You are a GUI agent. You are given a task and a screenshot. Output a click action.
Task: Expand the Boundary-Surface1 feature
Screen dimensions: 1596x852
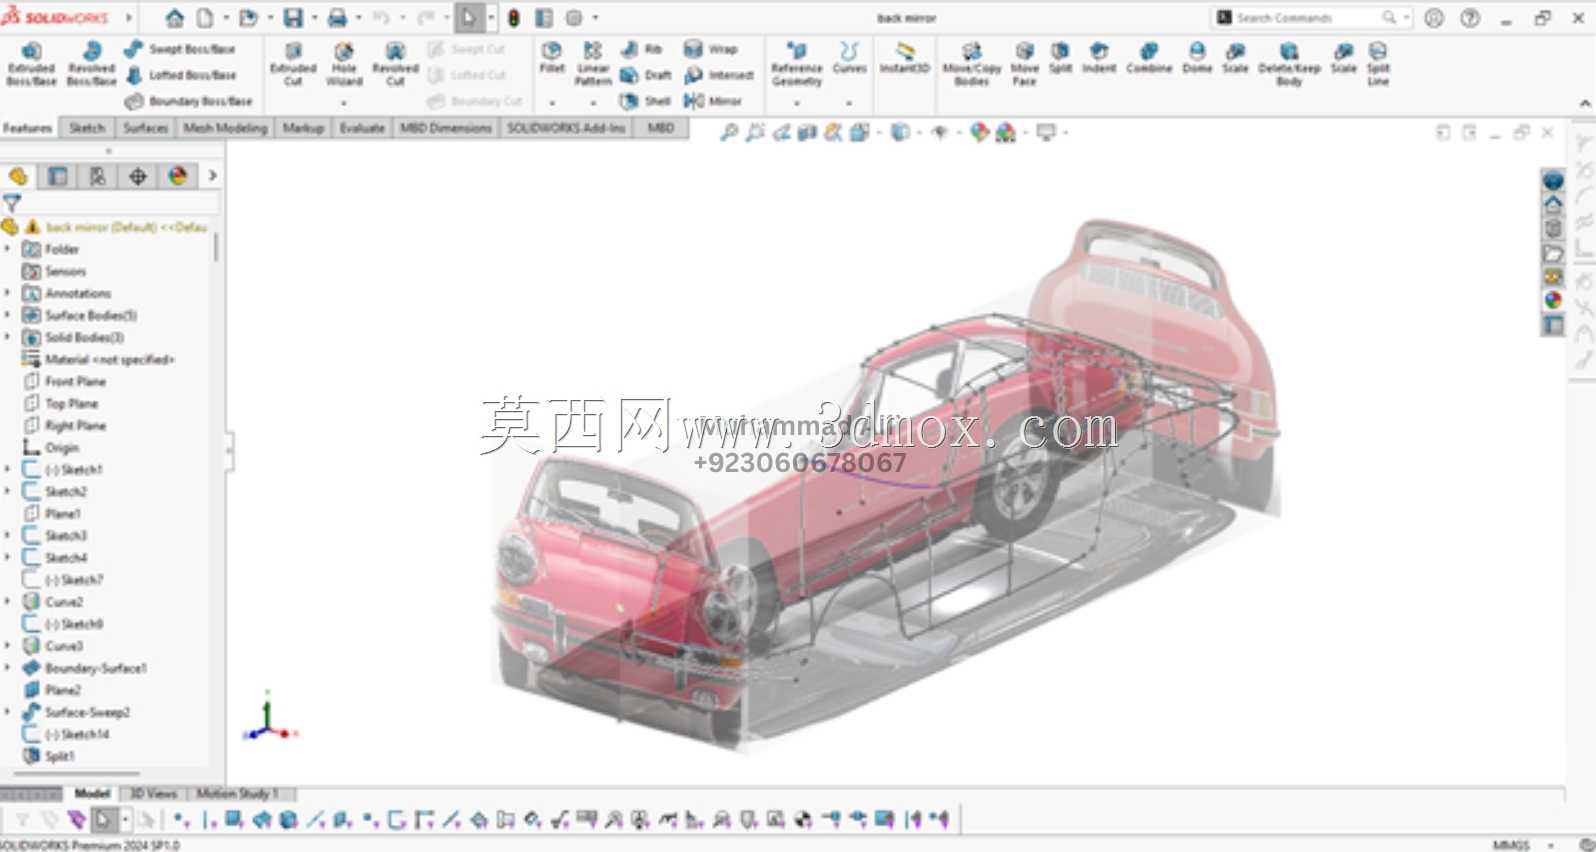(8, 668)
